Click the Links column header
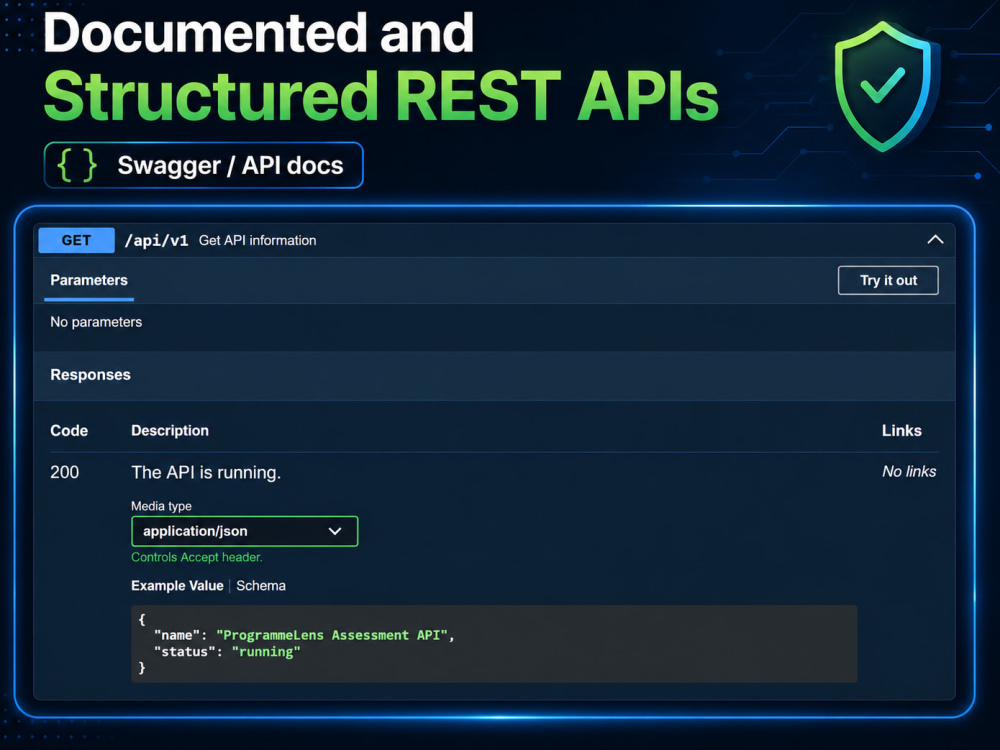The width and height of the screenshot is (1000, 750). click(902, 430)
